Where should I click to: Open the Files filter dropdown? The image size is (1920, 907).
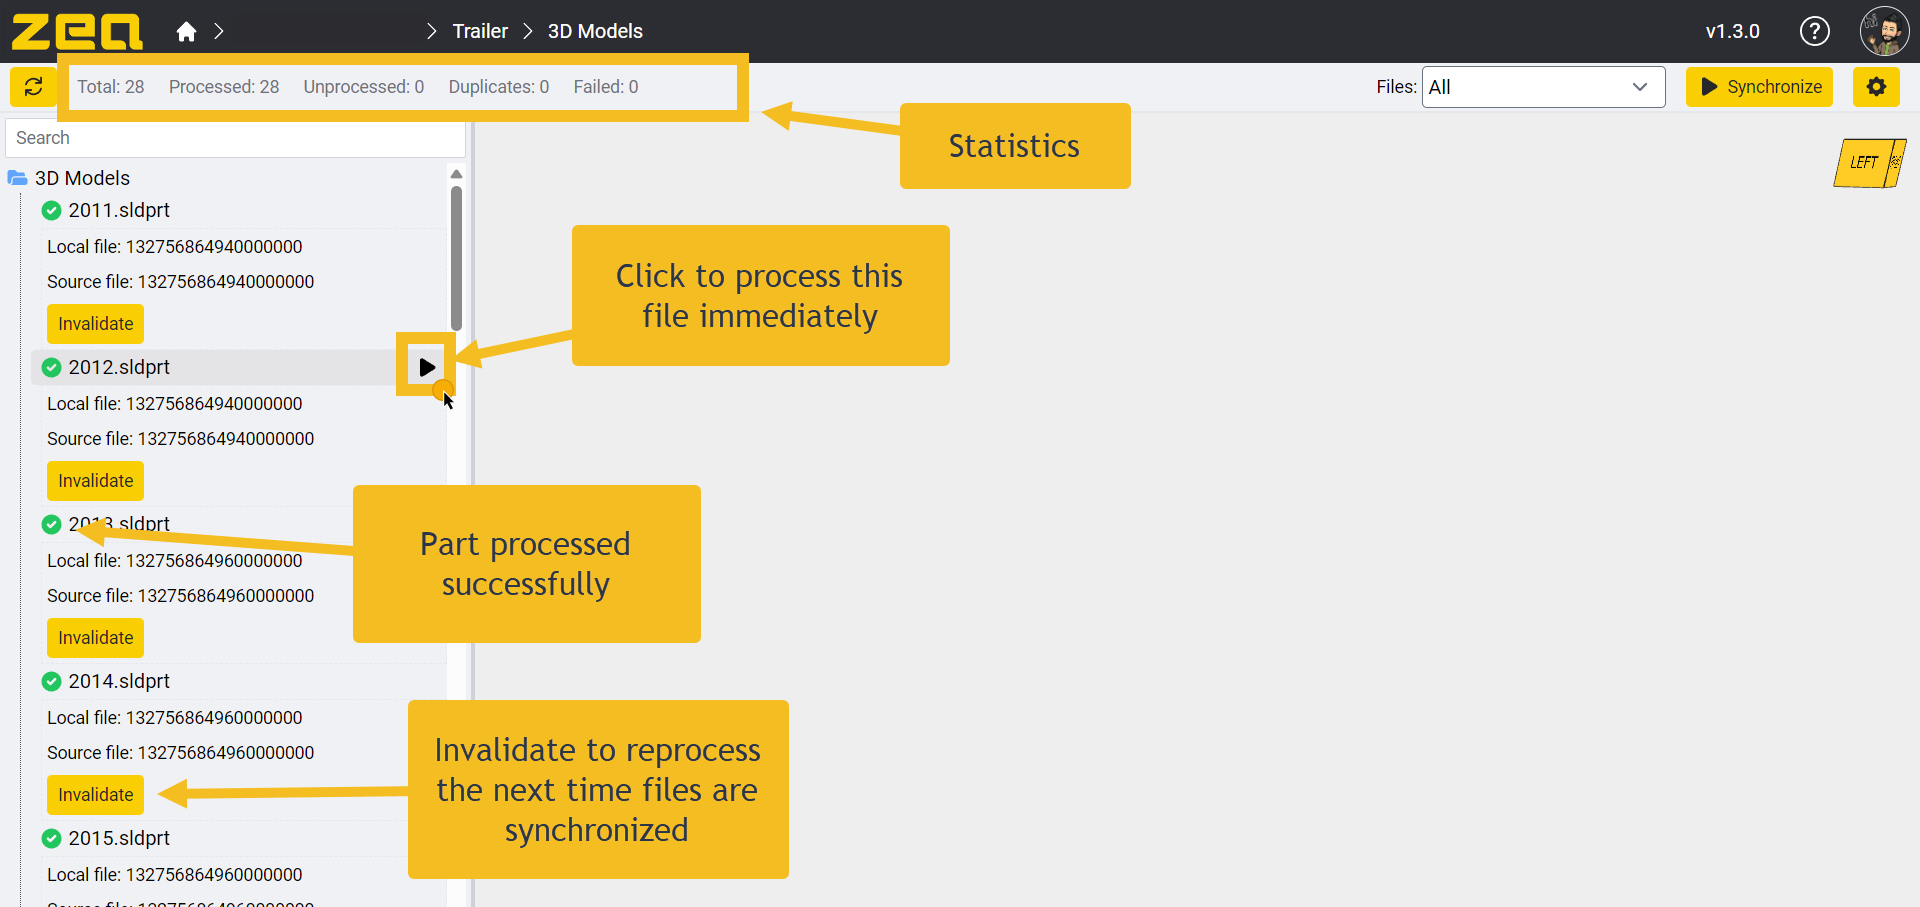1543,87
